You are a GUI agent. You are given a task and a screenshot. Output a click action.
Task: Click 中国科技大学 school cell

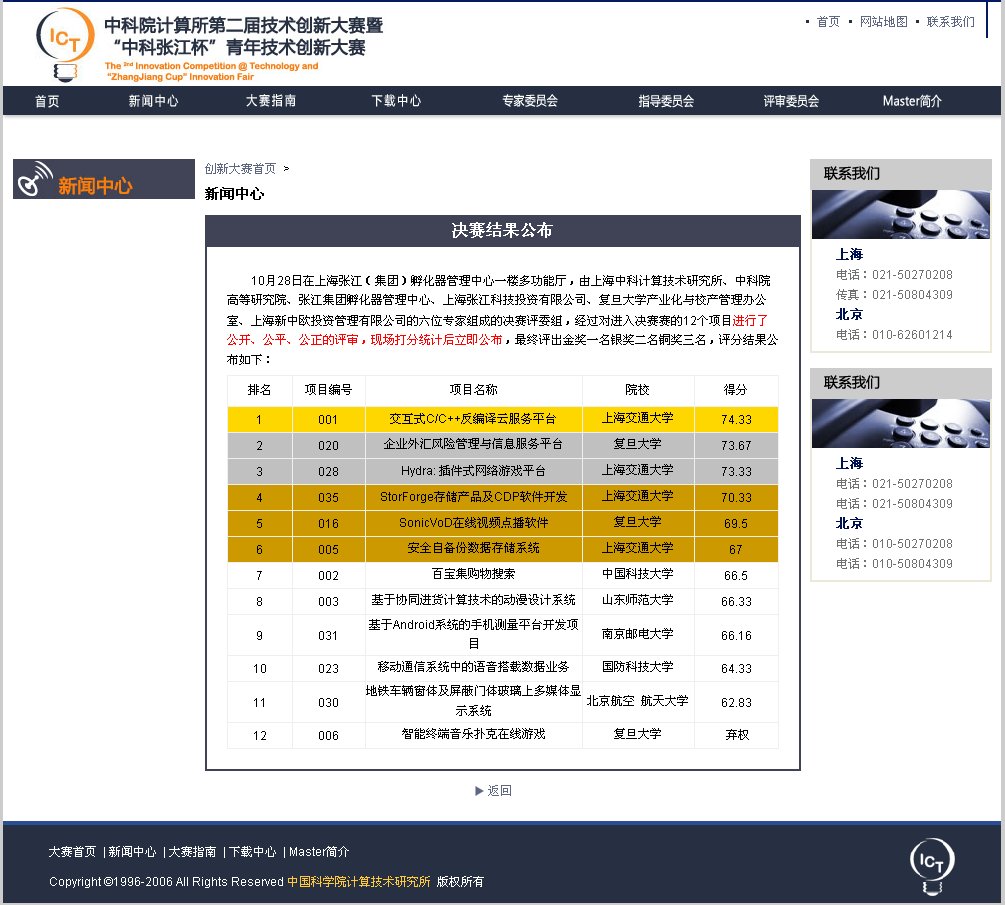pyautogui.click(x=638, y=575)
